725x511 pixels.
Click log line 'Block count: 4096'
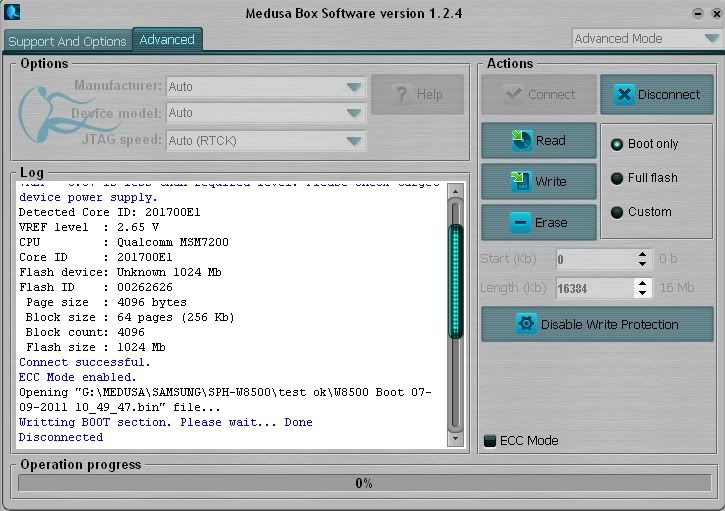coord(85,332)
